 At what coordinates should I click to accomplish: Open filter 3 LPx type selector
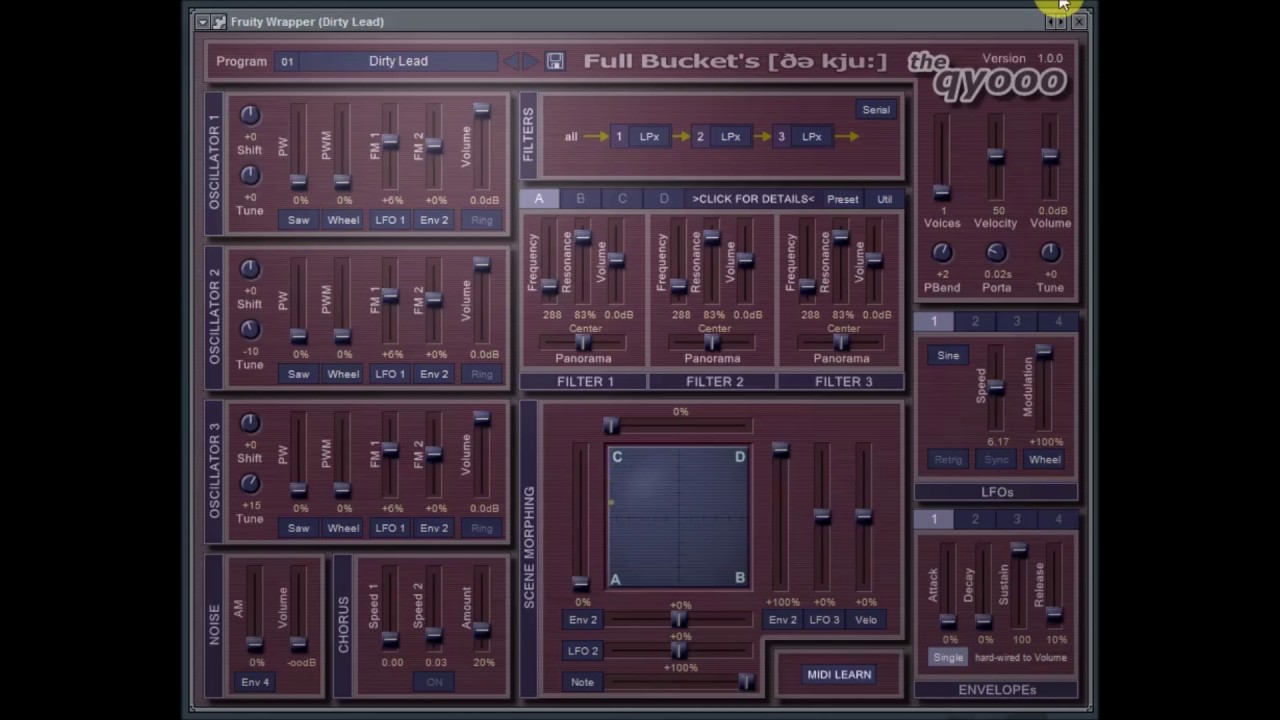812,137
